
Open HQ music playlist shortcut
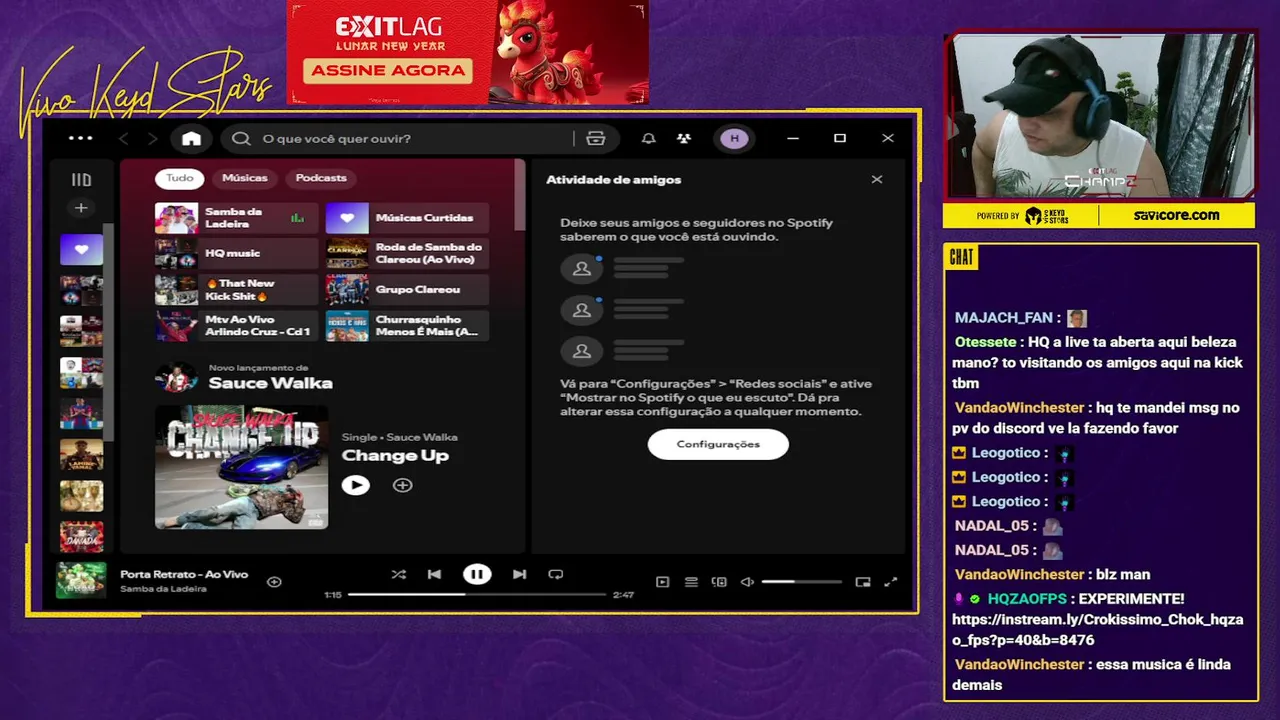coord(236,254)
